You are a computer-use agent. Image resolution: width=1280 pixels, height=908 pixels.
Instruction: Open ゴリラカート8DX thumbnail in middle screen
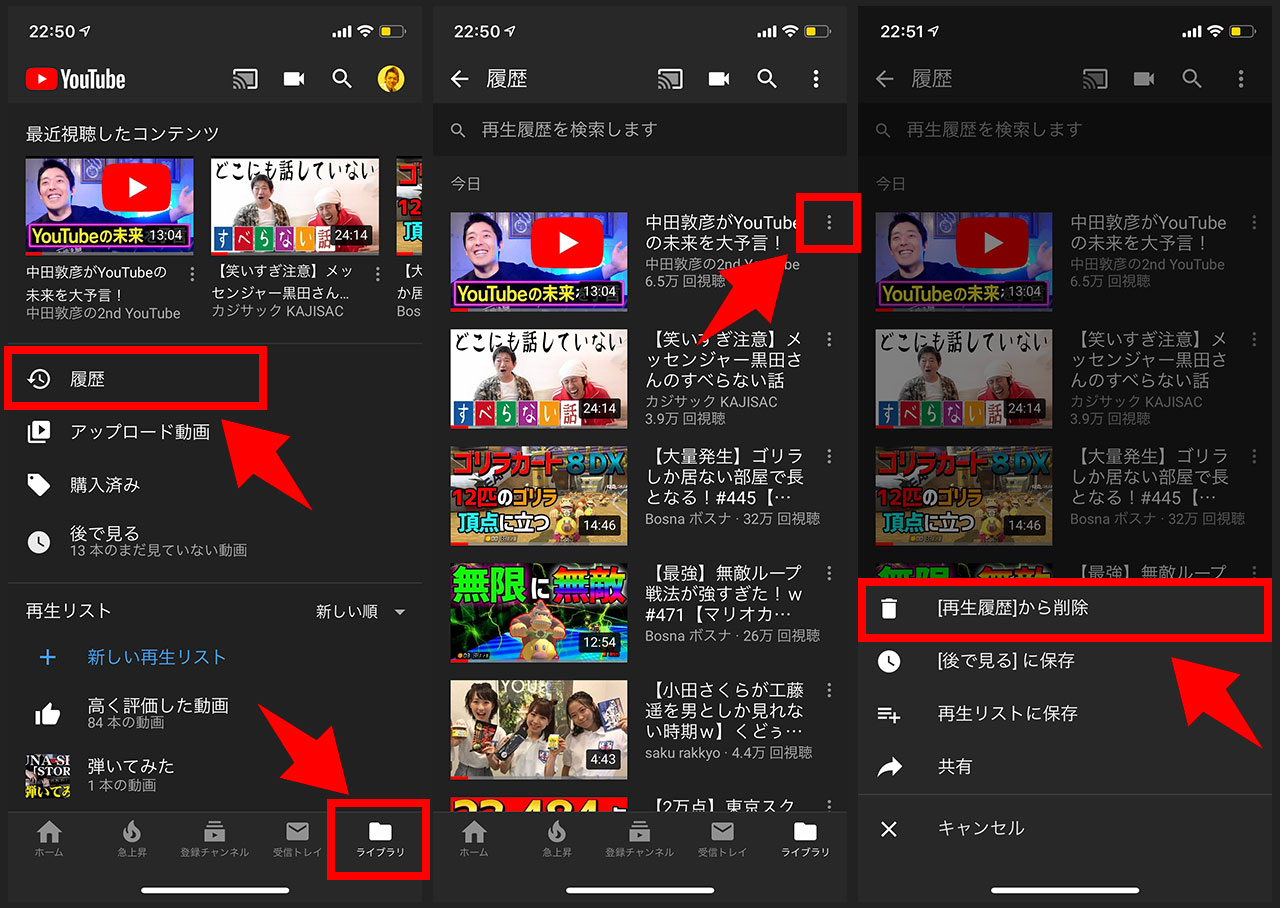click(x=539, y=495)
